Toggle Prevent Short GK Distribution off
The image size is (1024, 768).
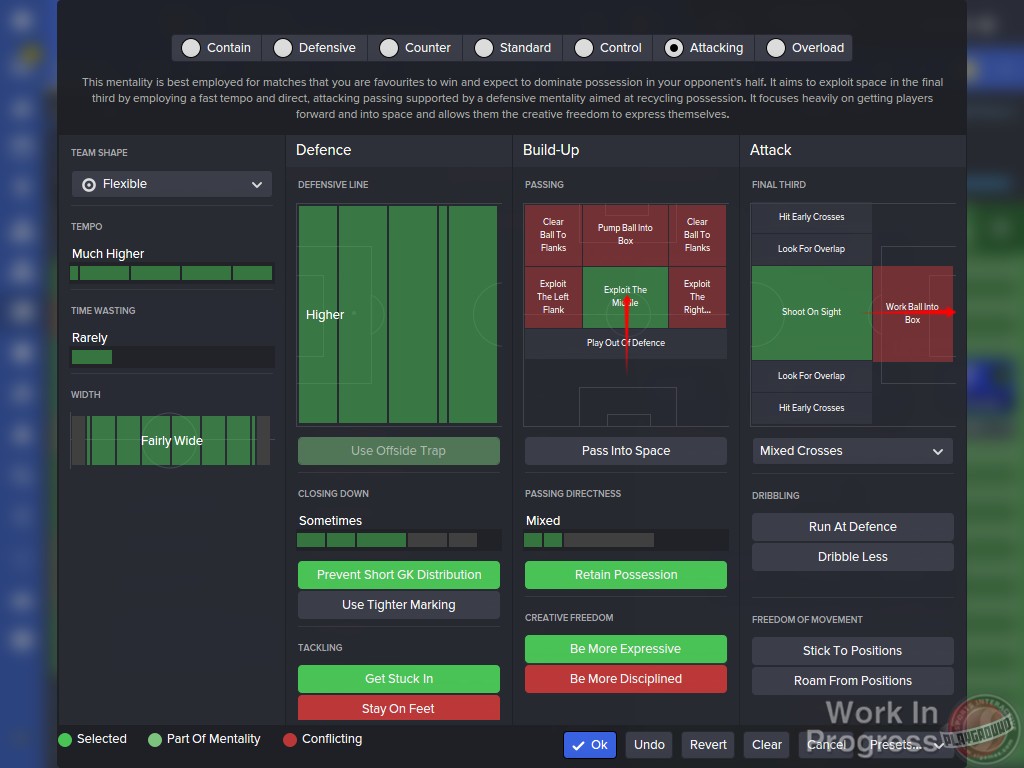[x=398, y=575]
